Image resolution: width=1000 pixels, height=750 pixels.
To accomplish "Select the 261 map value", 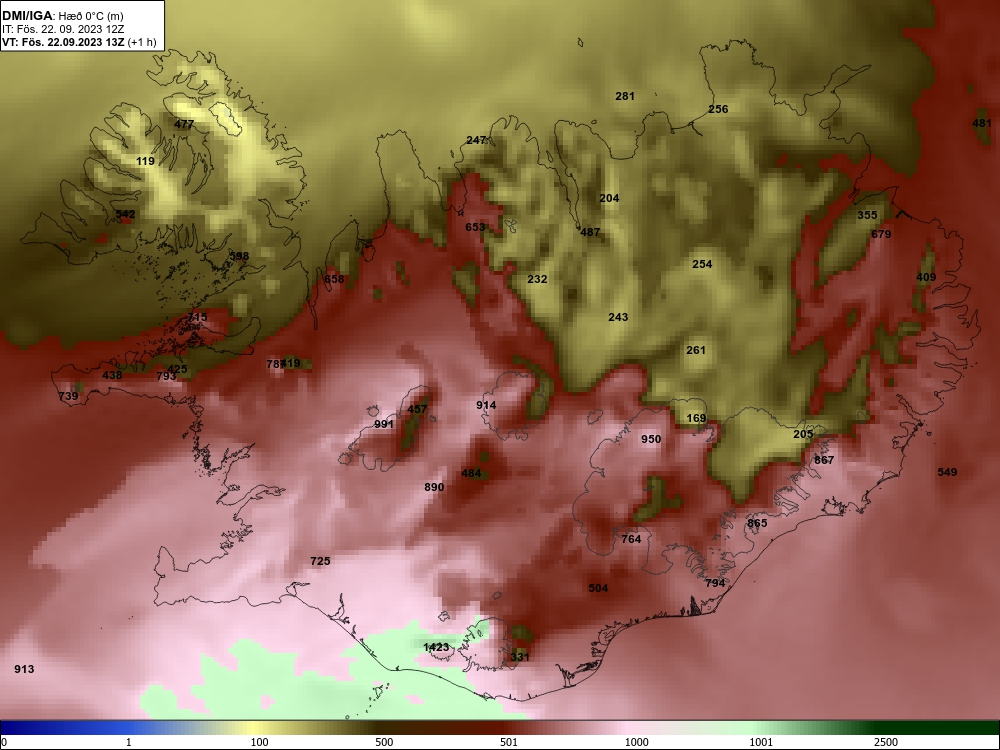I will [x=696, y=350].
